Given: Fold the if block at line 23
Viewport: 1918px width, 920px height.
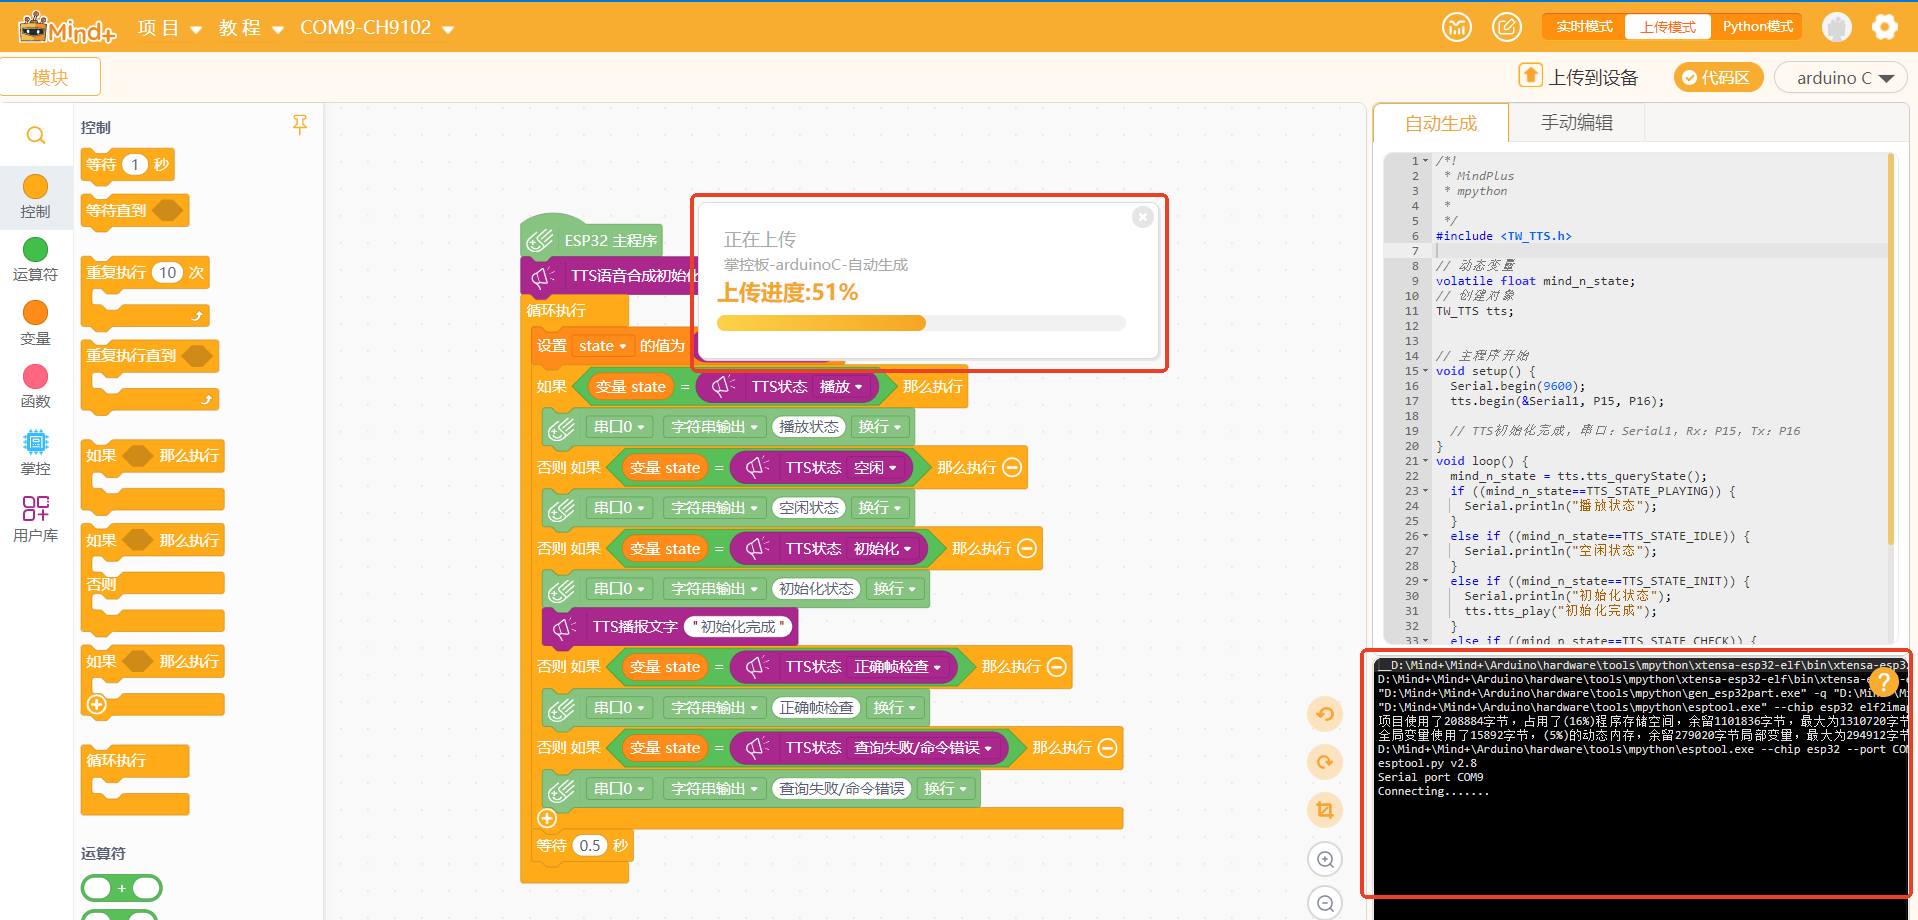Looking at the screenshot, I should (1426, 491).
